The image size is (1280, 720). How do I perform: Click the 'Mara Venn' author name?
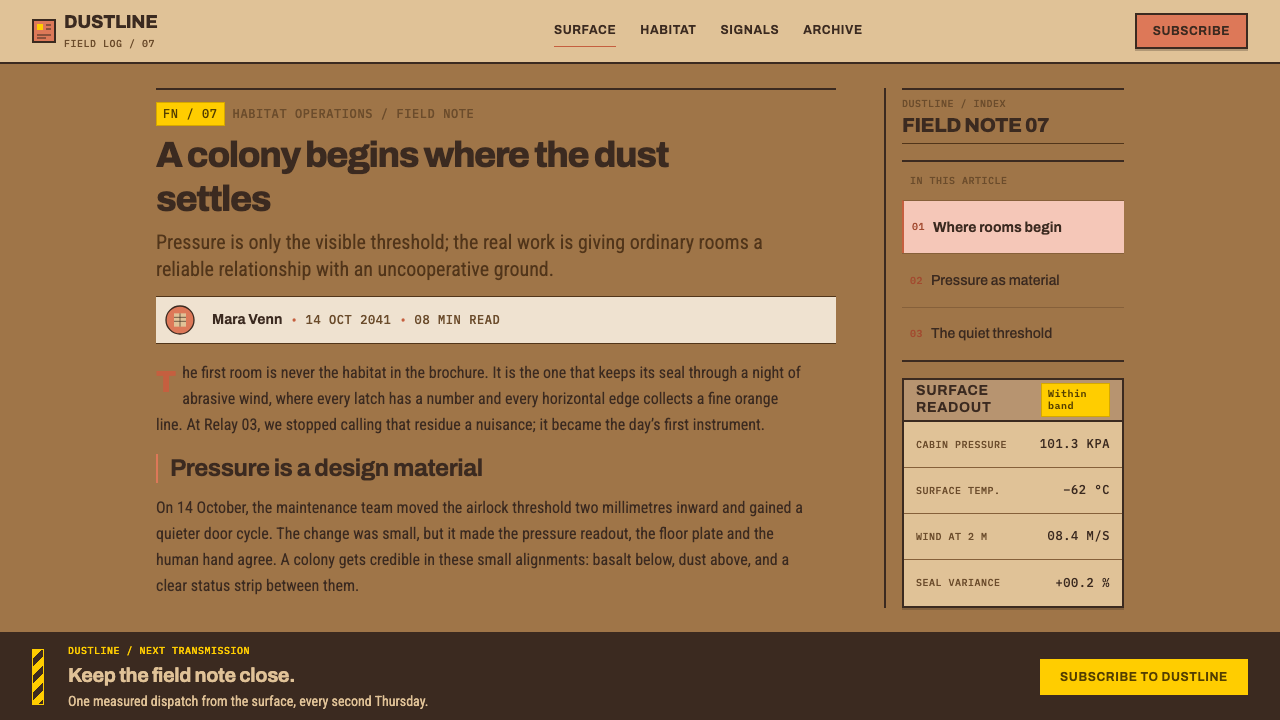pyautogui.click(x=247, y=320)
